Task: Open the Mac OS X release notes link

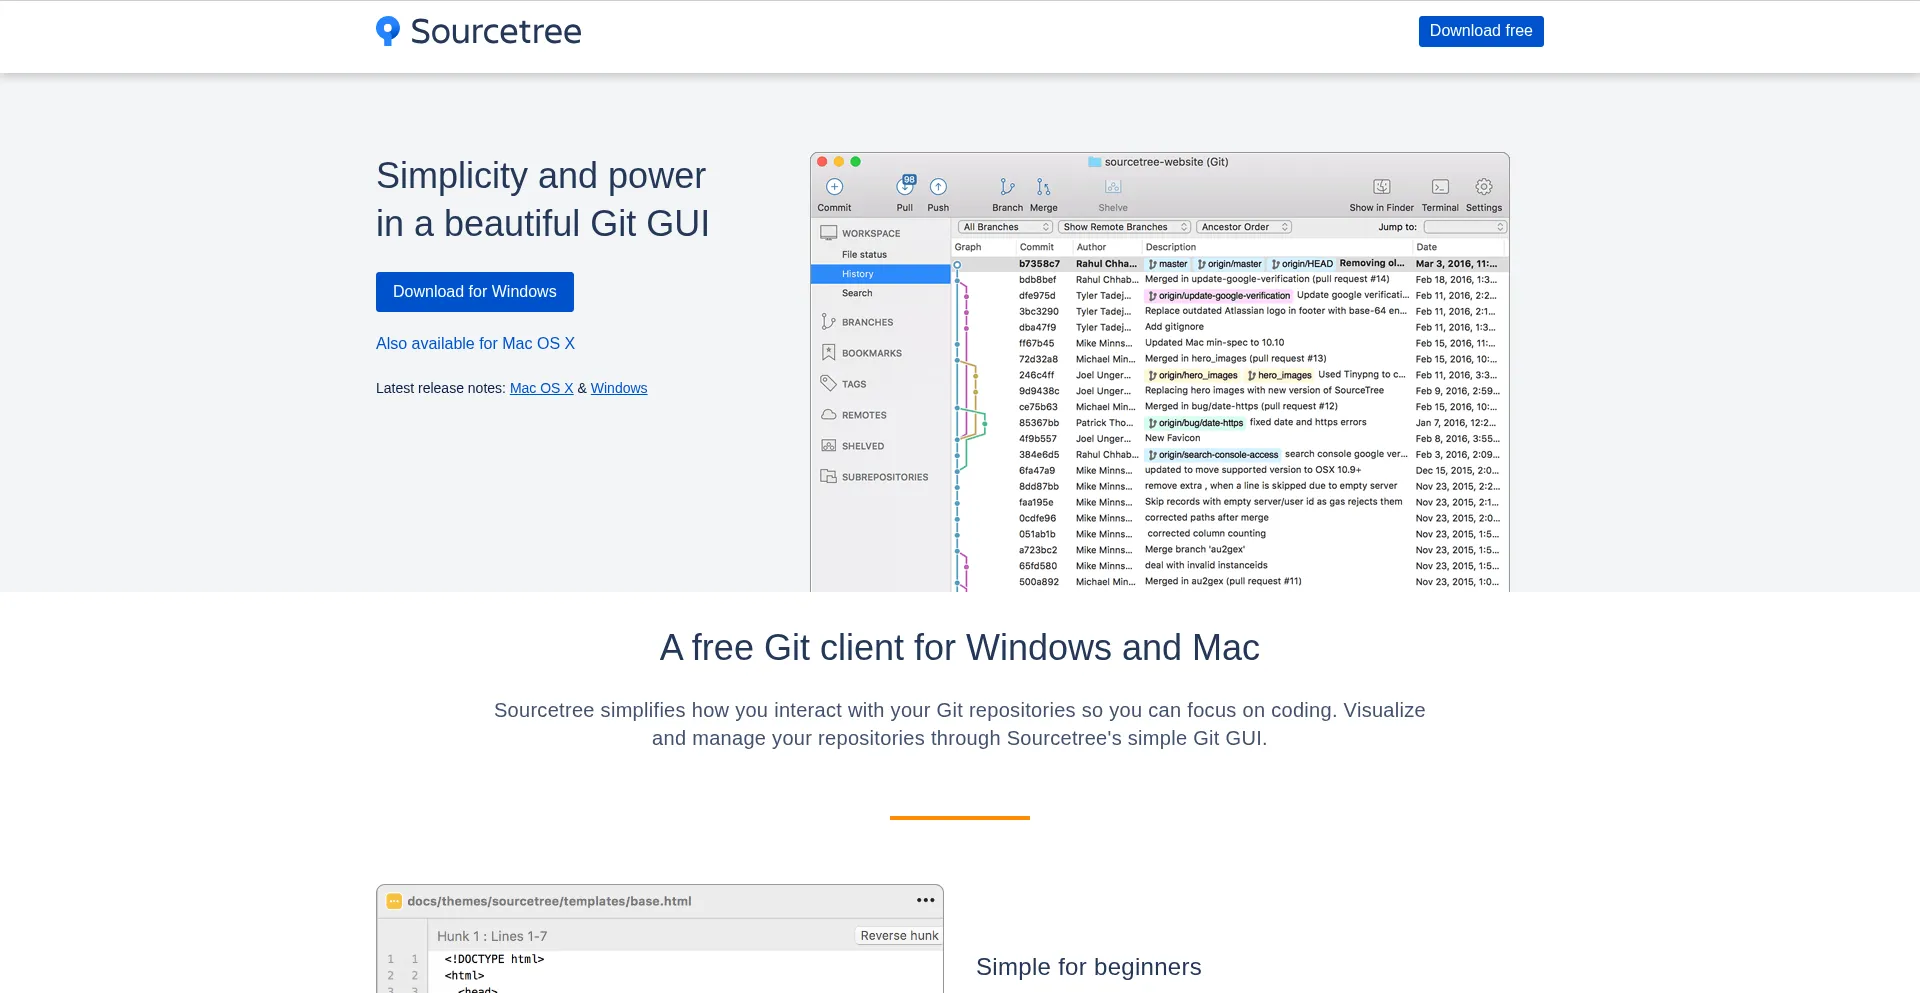Action: (541, 388)
